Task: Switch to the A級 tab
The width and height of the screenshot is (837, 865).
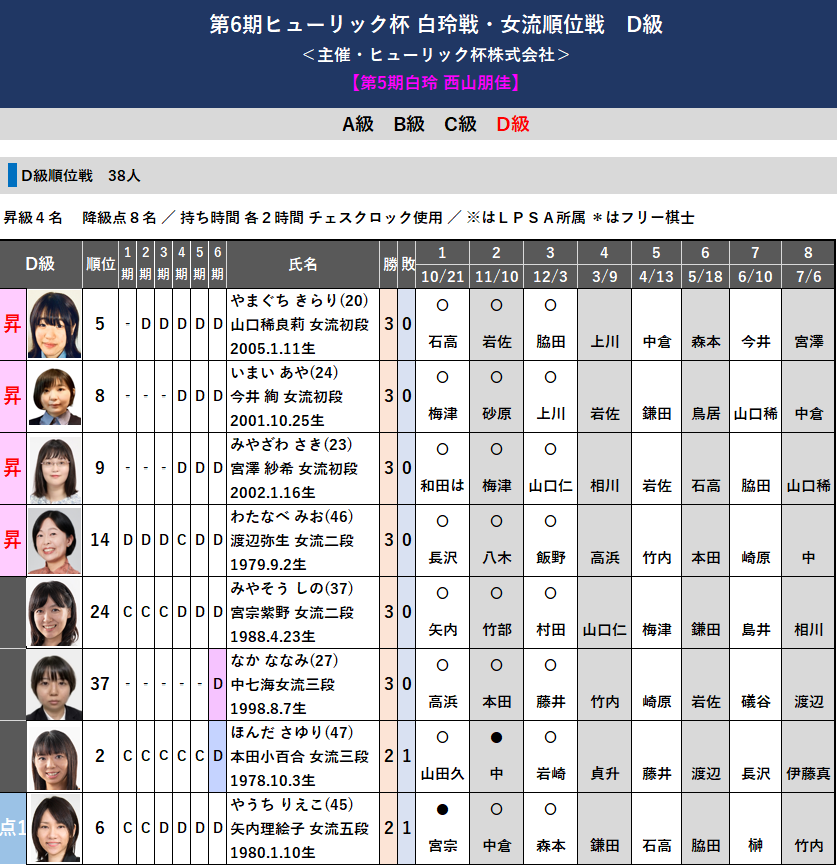Action: [x=357, y=124]
